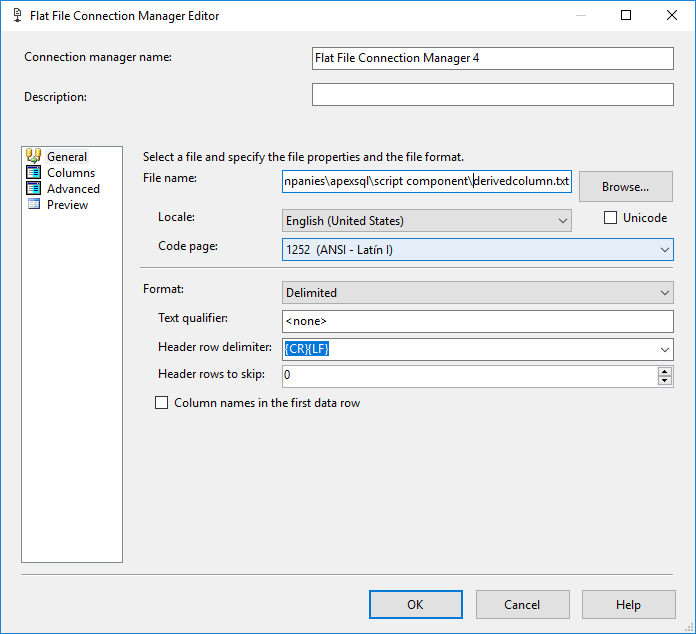Enable the Unicode checkbox

pos(611,218)
